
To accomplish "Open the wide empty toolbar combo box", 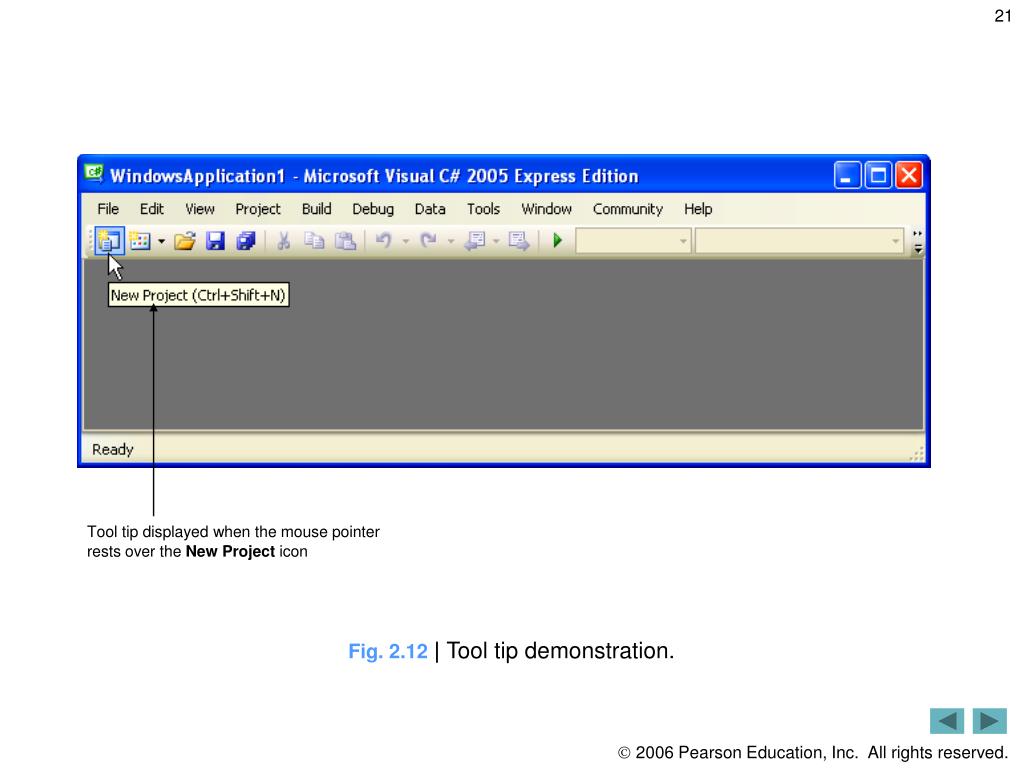I will pyautogui.click(x=800, y=241).
